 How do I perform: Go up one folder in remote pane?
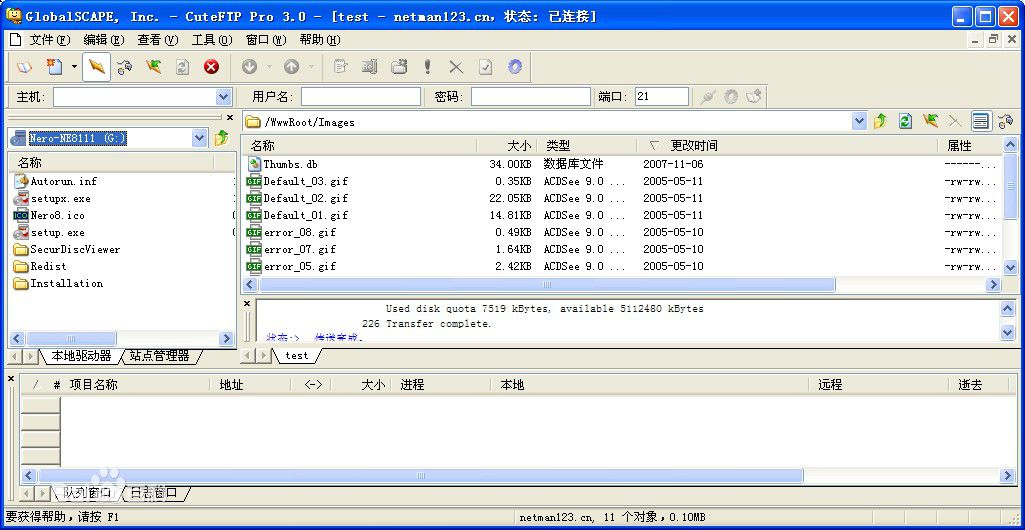click(x=880, y=121)
